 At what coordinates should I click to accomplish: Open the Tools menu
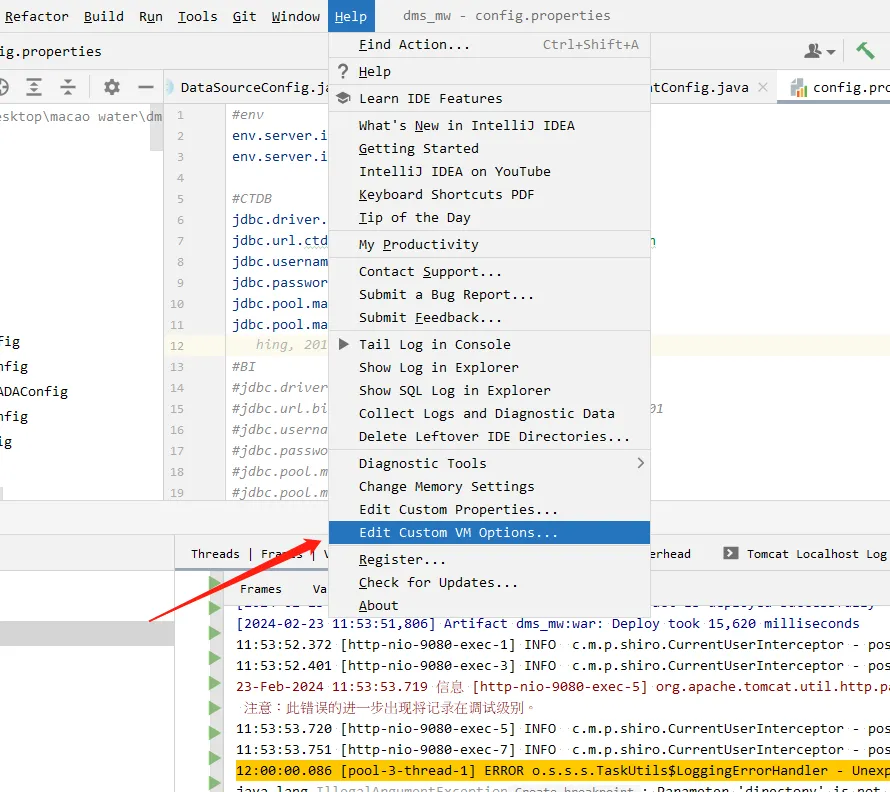198,16
